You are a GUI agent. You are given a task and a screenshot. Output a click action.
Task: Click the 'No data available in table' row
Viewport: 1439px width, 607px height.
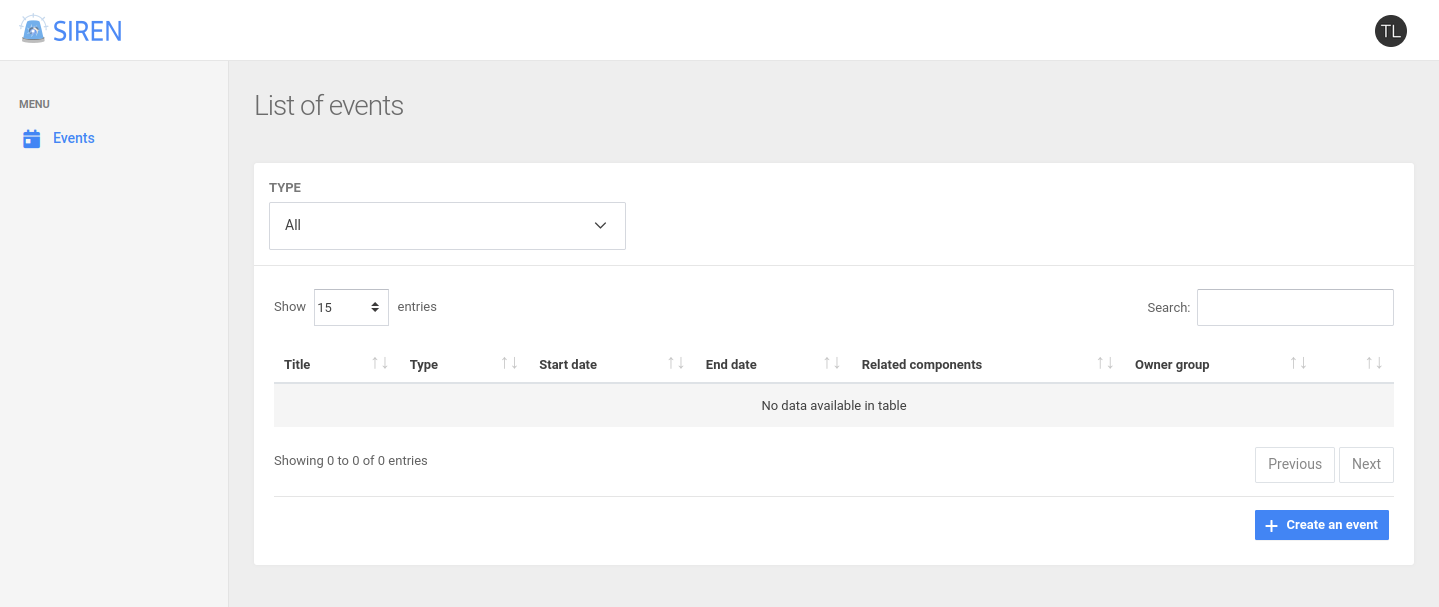833,406
